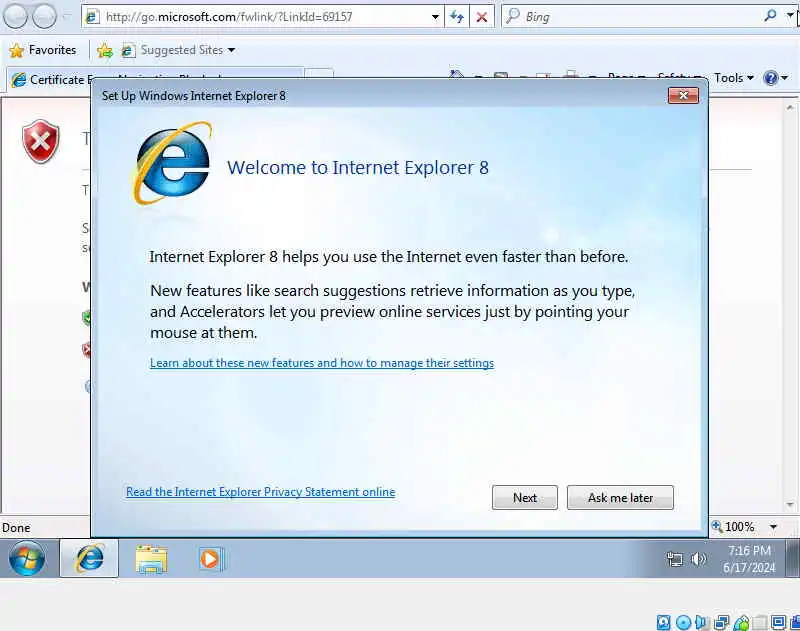Expand the Suggested Sites dropdown
Image resolution: width=800 pixels, height=631 pixels.
coord(232,50)
